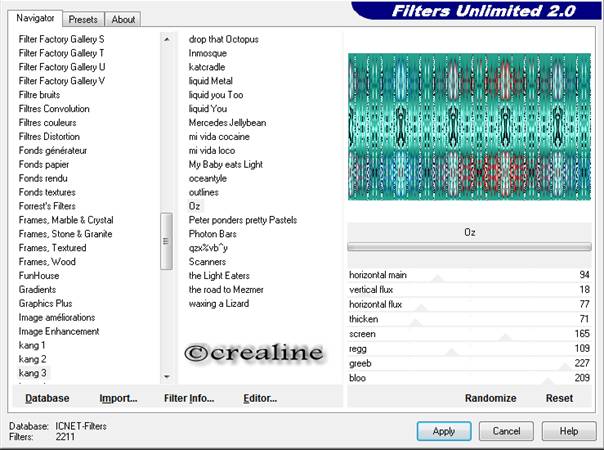The height and width of the screenshot is (450, 604).
Task: Launch the Editor... button
Action: pos(260,398)
